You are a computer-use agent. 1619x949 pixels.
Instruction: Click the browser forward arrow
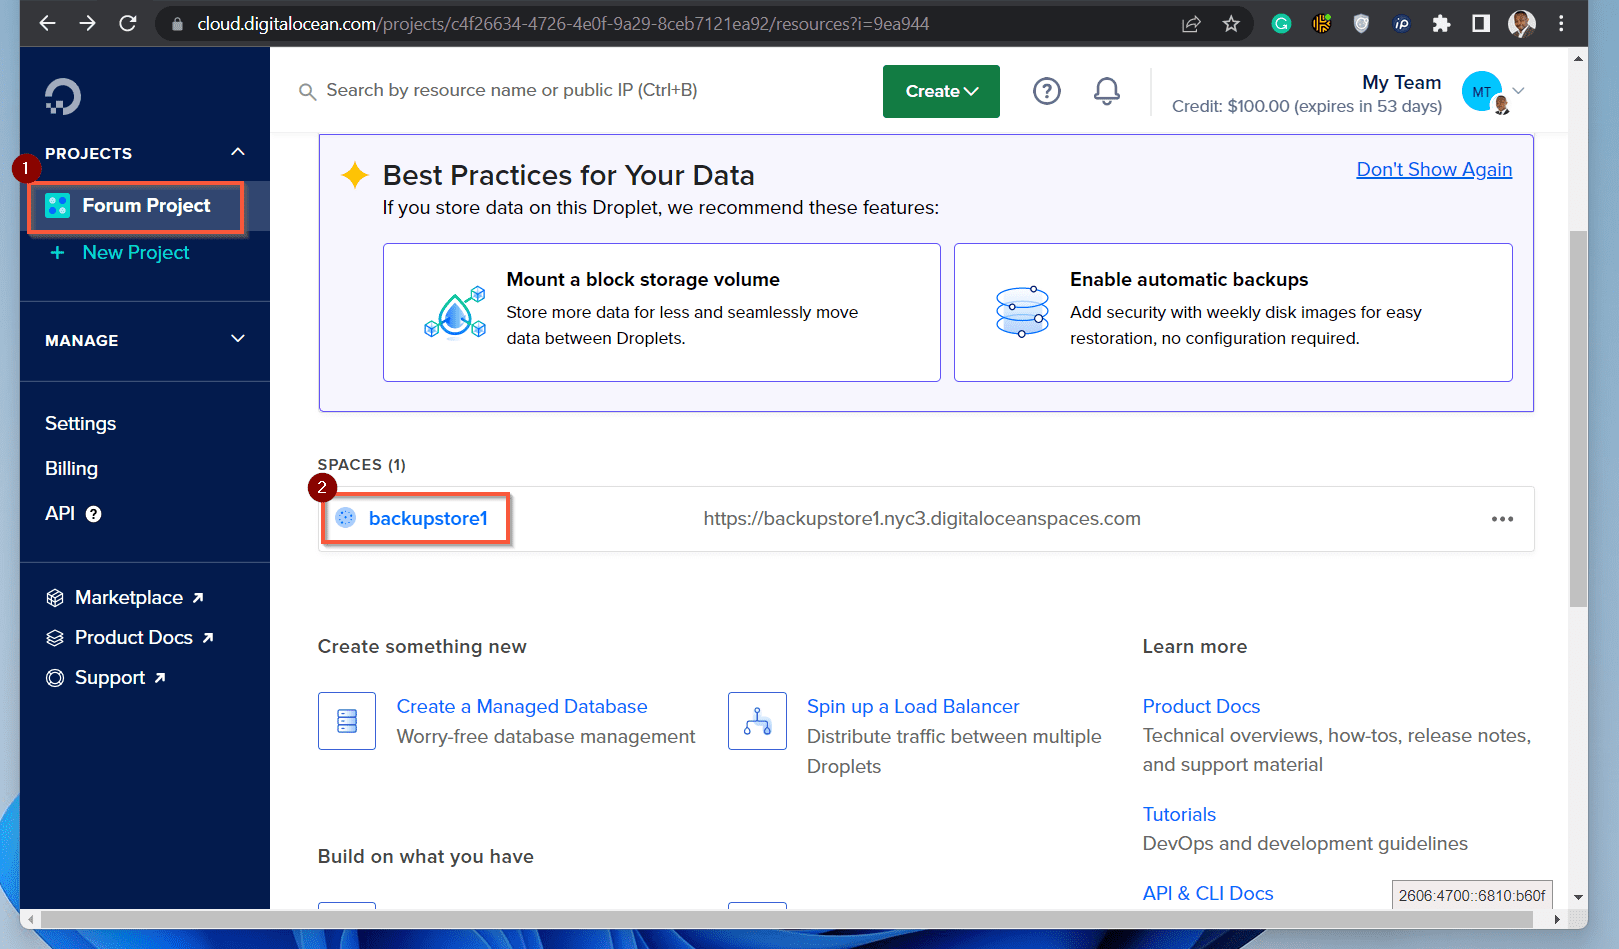[x=87, y=23]
